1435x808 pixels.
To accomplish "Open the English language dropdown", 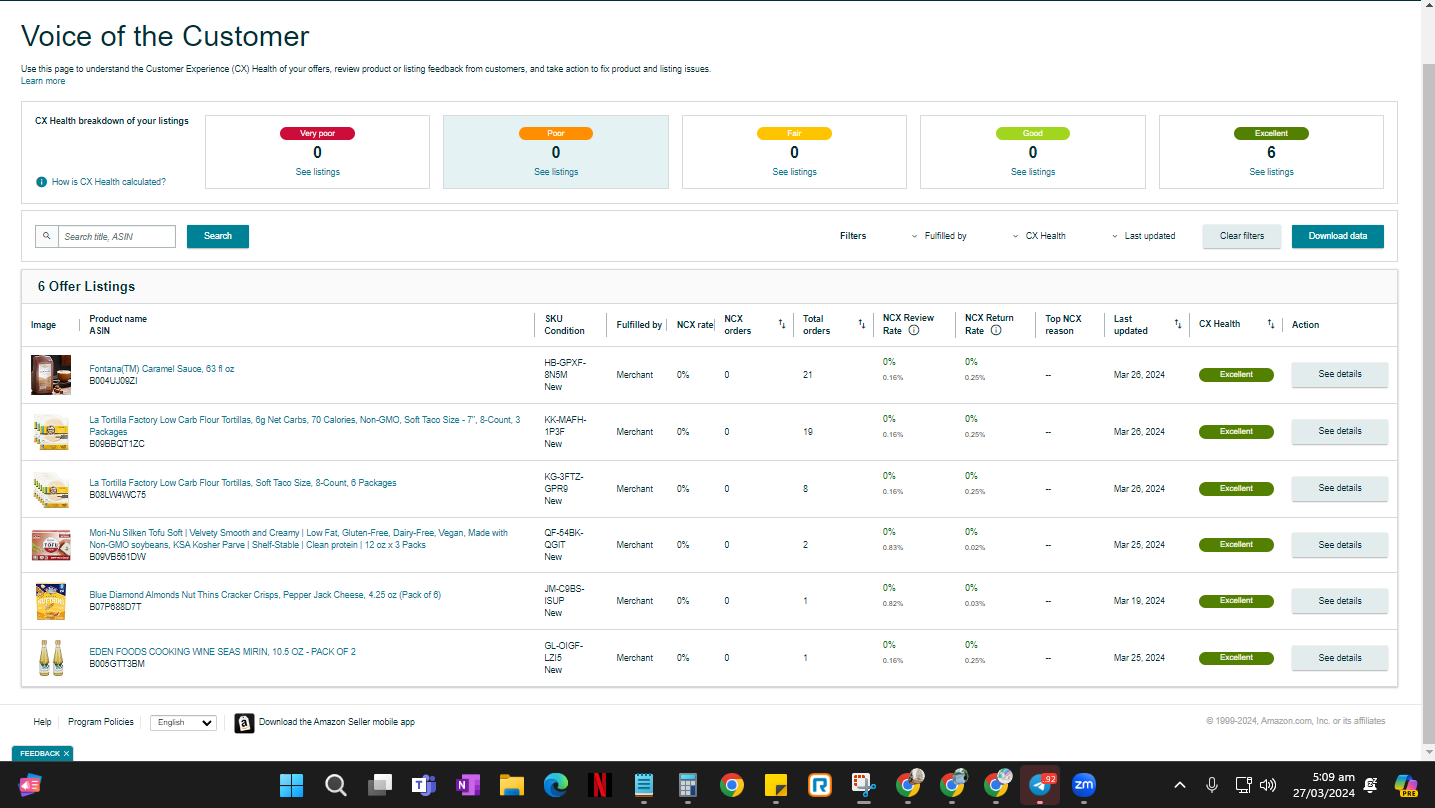I will [183, 722].
